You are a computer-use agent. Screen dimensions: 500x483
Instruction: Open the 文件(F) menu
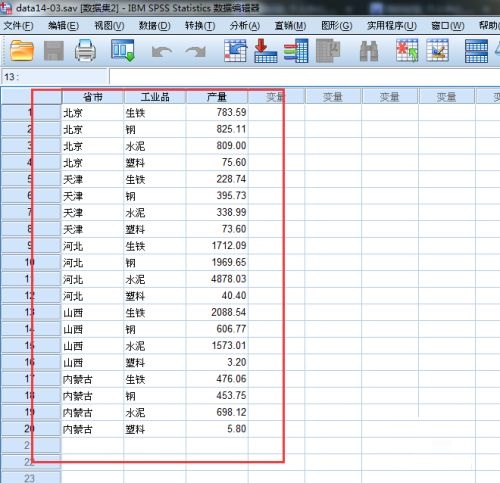[x=18, y=26]
